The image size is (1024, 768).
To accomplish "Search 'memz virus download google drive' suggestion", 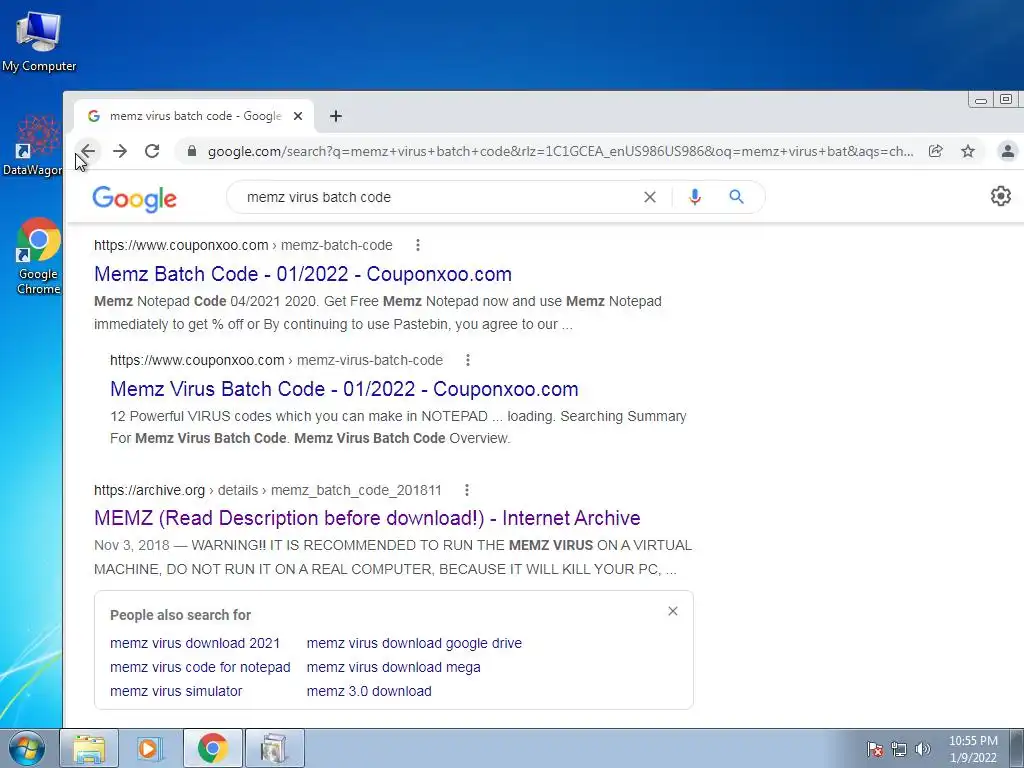I will coord(414,643).
